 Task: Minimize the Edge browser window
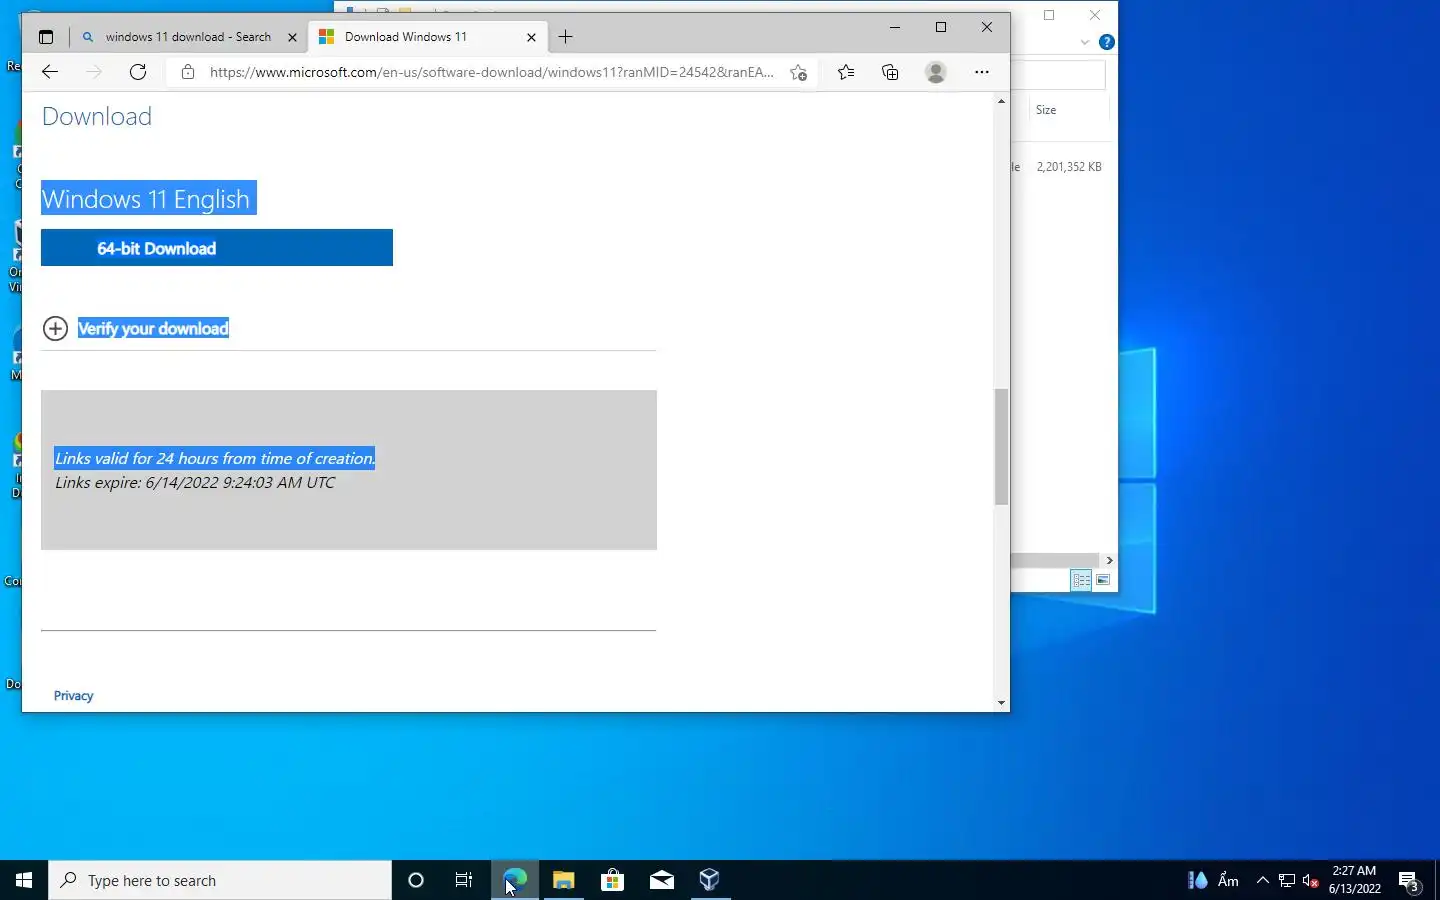(x=895, y=27)
